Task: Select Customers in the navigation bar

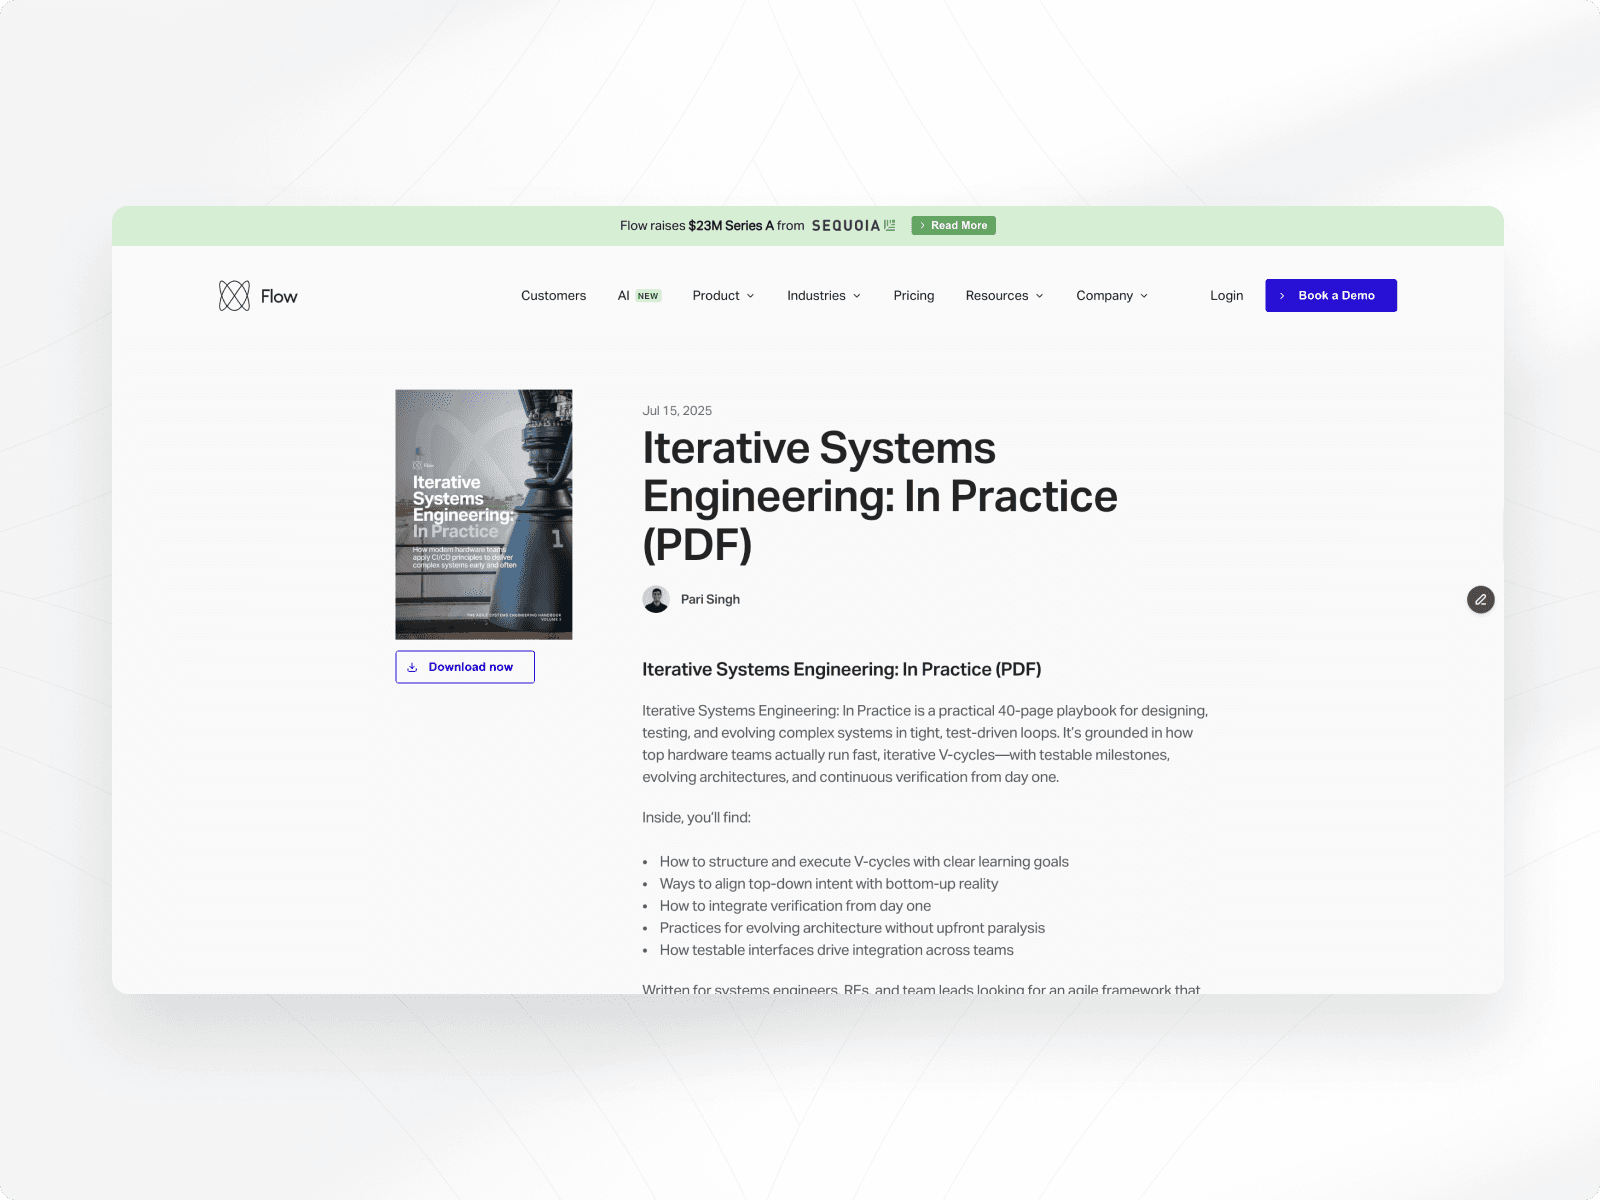Action: click(x=553, y=295)
